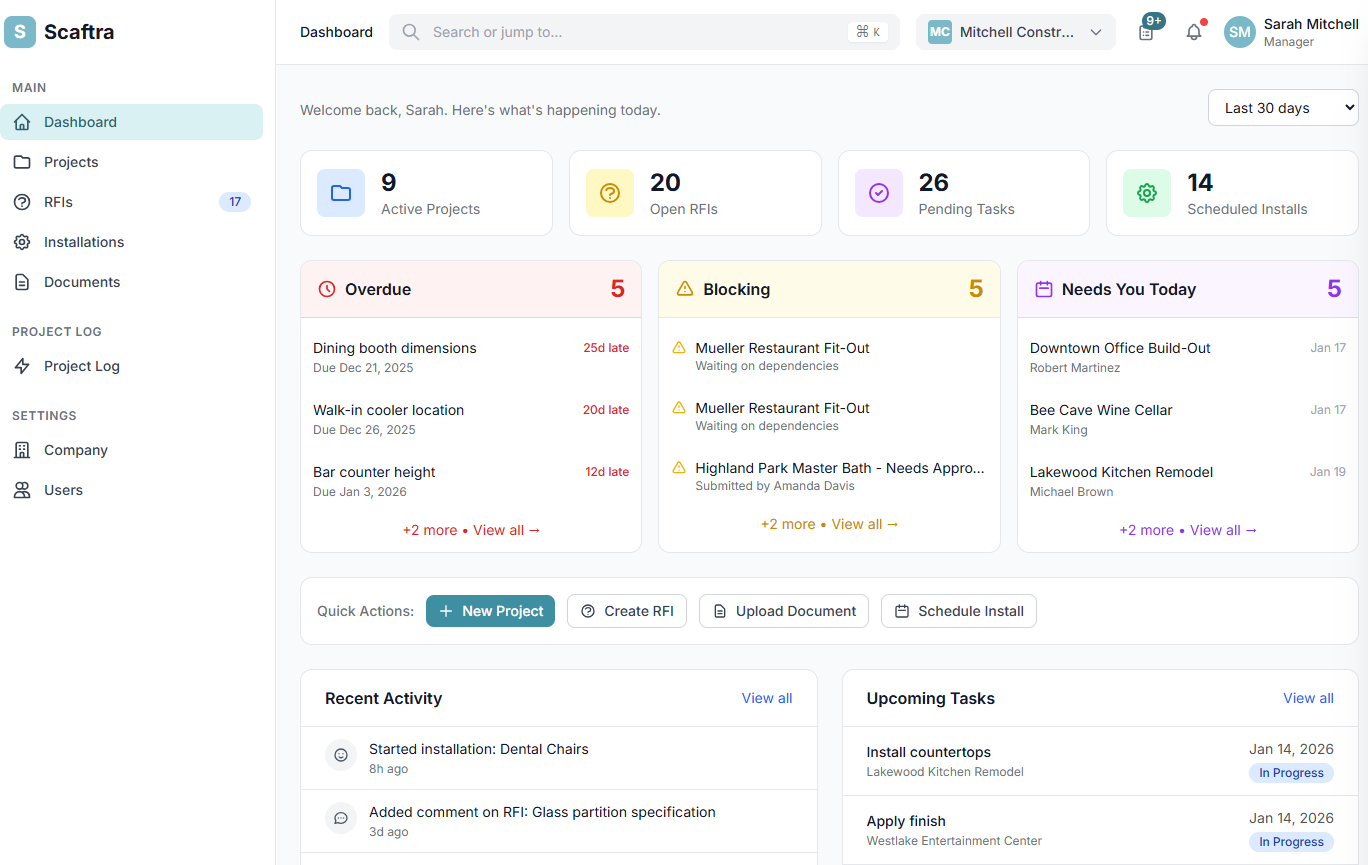Open Sarah Mitchell's profile avatar menu
Viewport: 1368px width, 865px height.
point(1239,31)
